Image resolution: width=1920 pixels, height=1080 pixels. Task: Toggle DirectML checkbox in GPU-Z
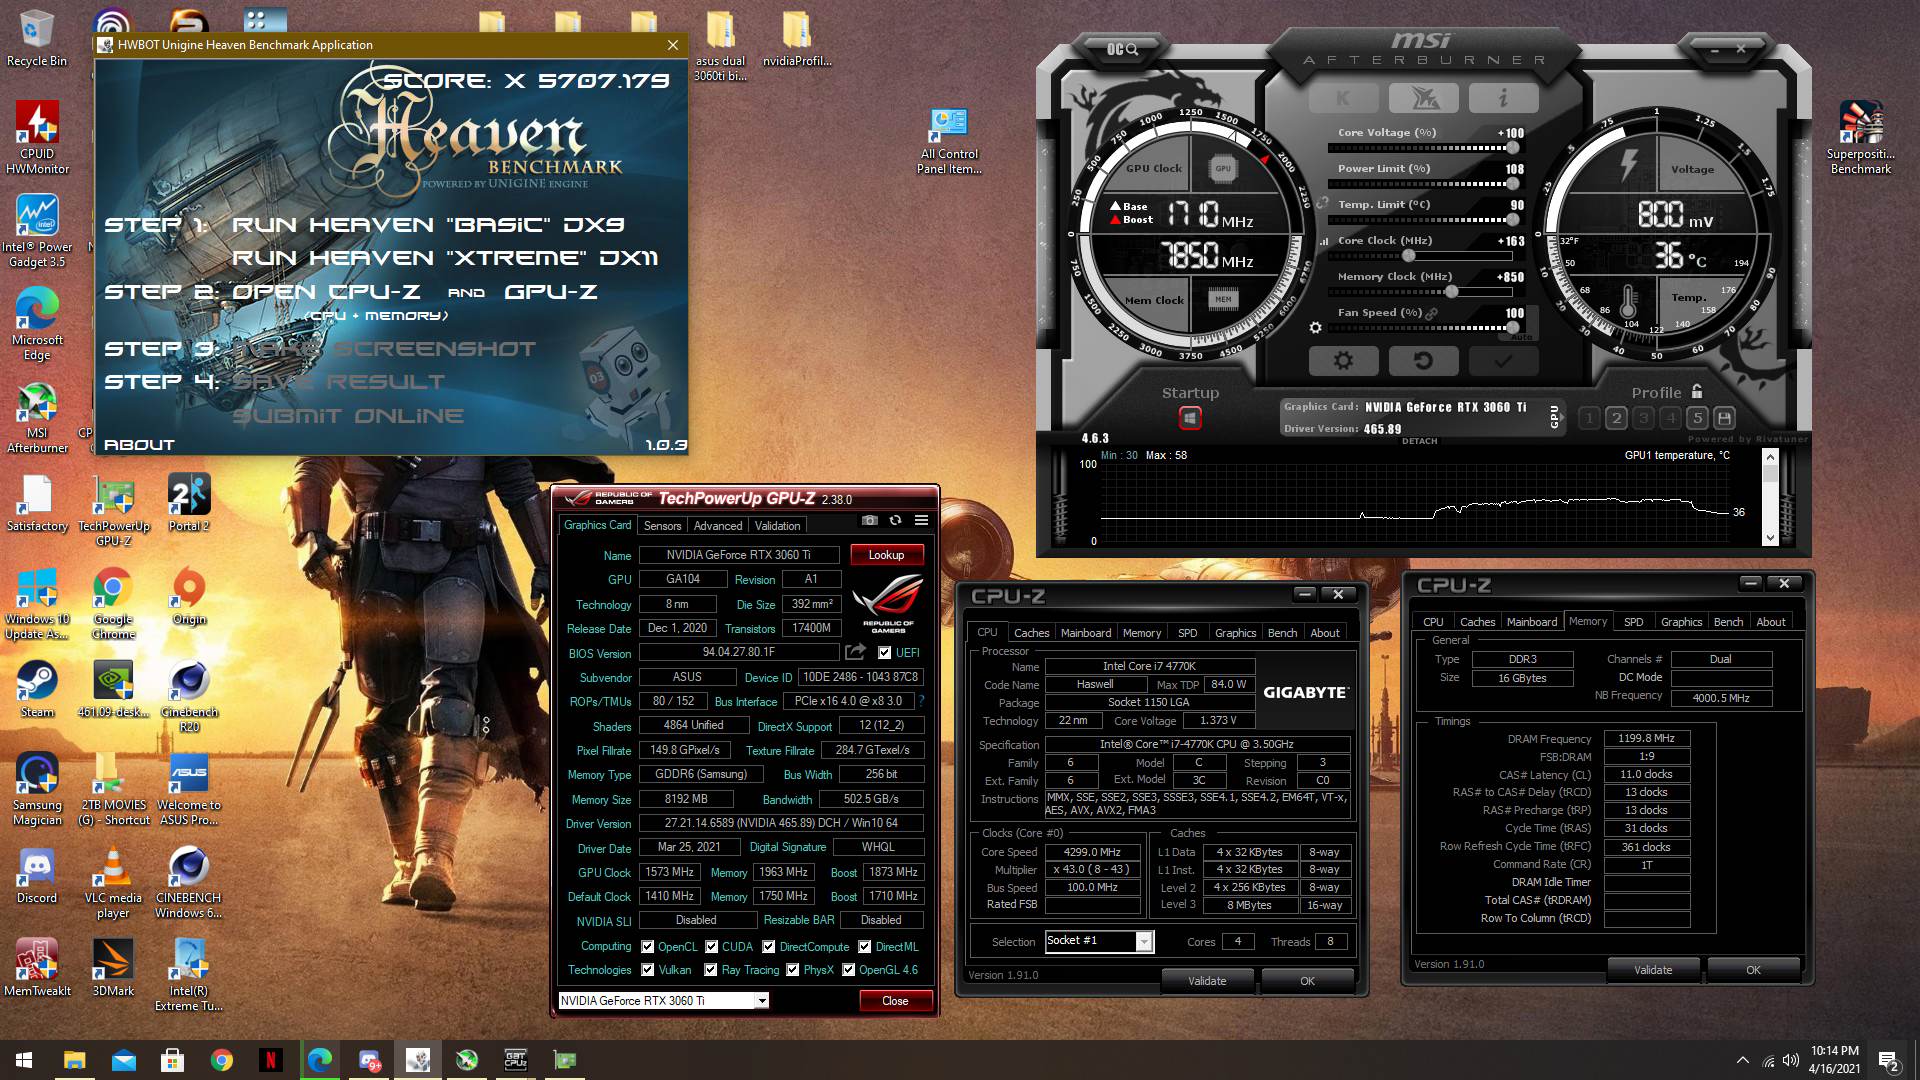(864, 946)
